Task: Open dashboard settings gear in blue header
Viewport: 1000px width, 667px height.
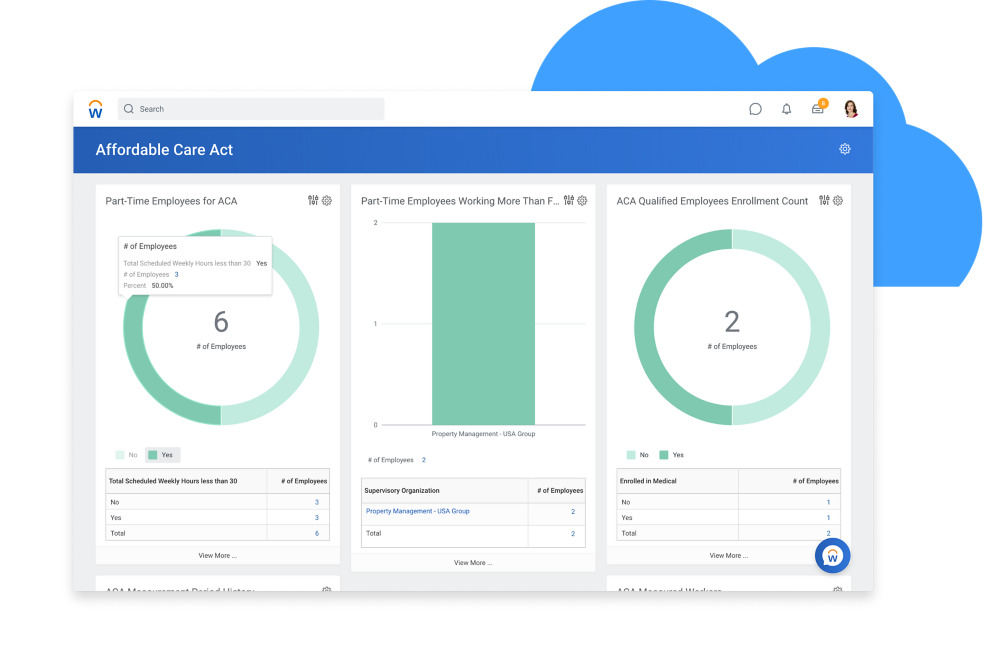Action: 845,149
